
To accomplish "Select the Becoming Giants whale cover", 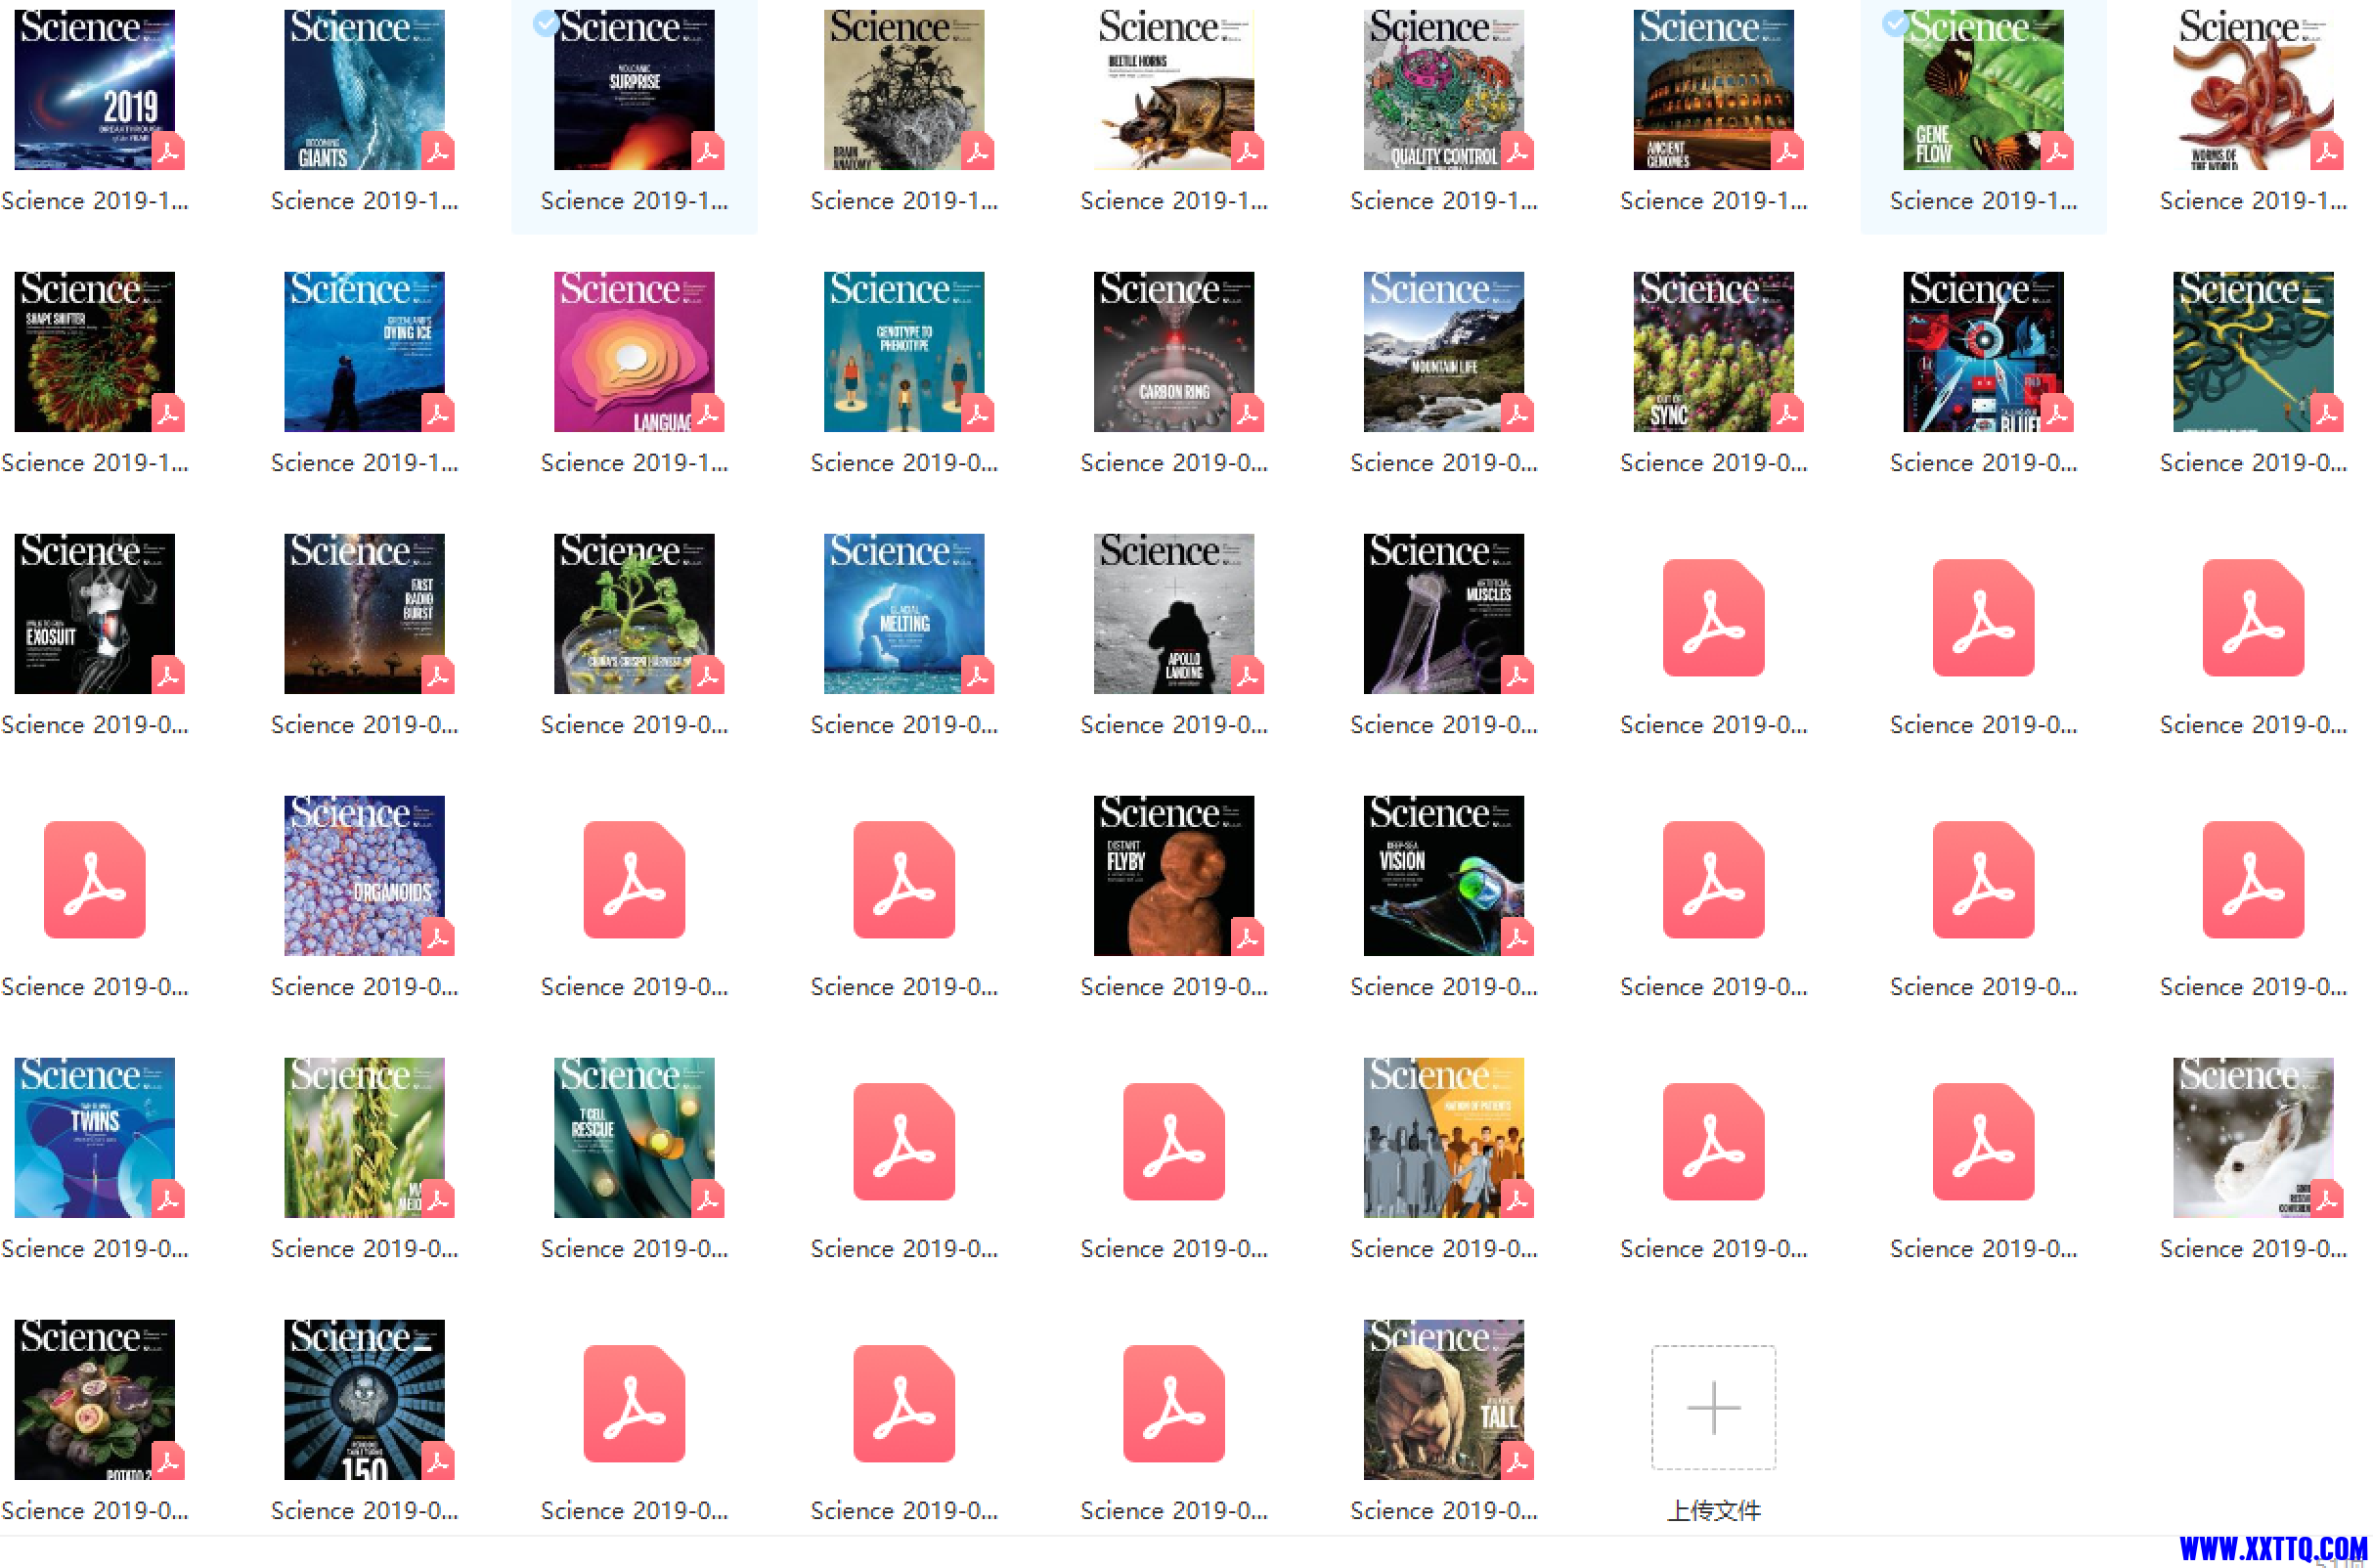I will pos(364,90).
